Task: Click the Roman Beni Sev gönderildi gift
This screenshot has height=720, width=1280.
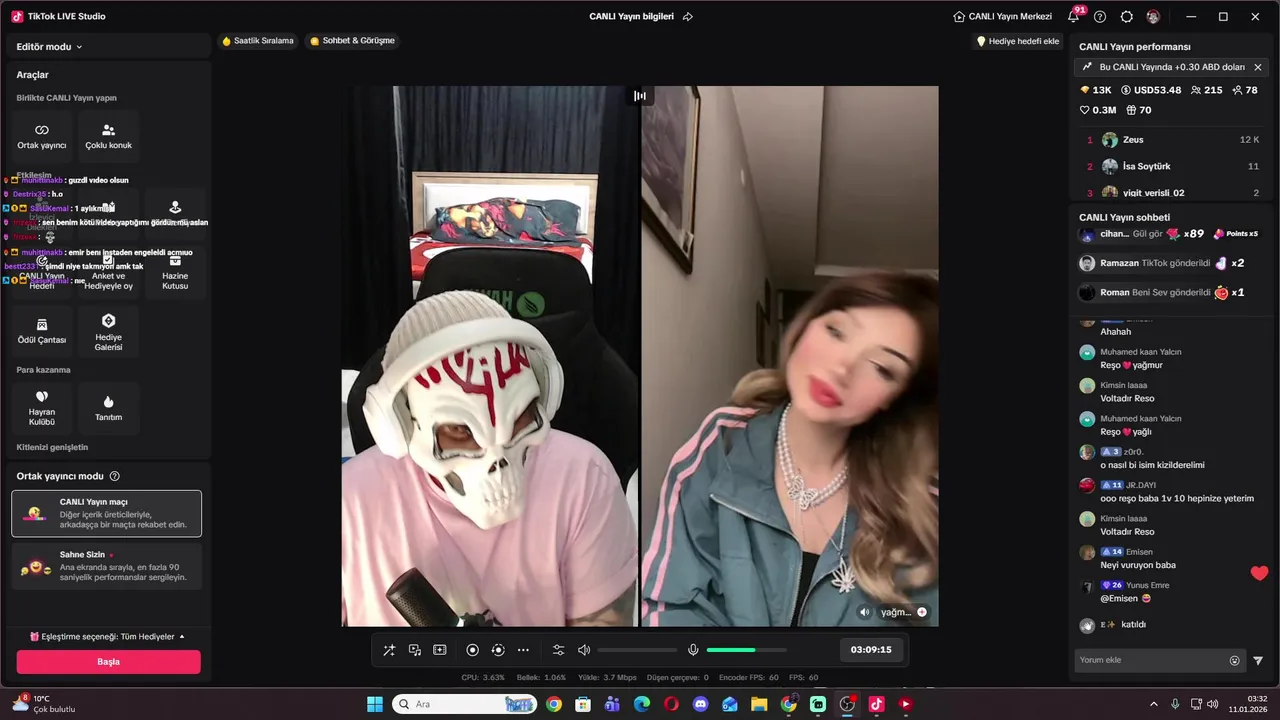Action: (x=1162, y=292)
